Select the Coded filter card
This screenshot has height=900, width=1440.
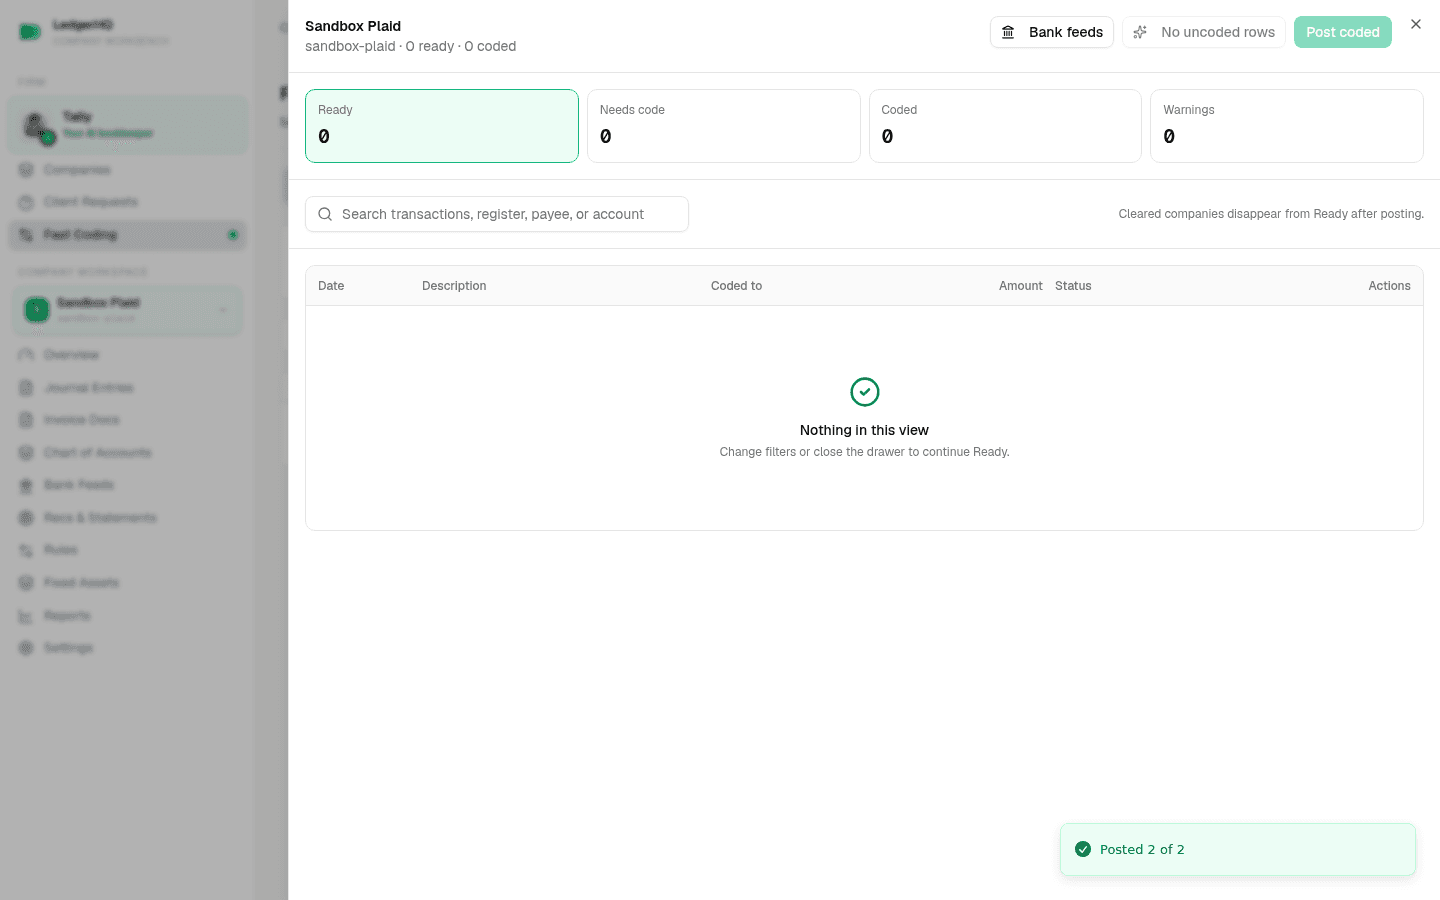point(1005,126)
